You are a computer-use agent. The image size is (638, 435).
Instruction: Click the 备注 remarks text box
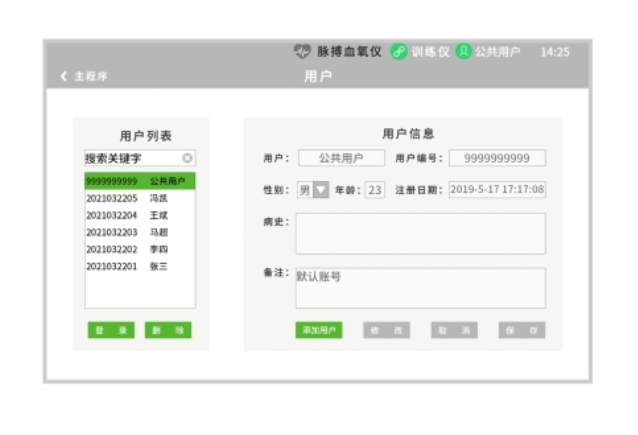420,288
